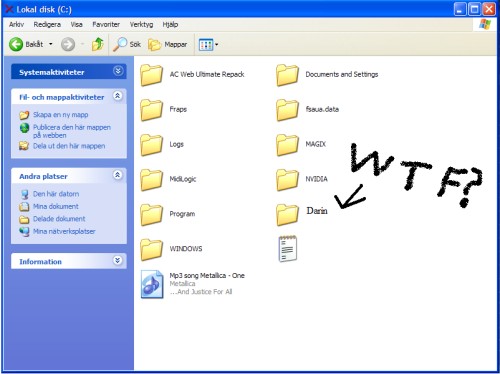The image size is (500, 374).
Task: Click Skapa en ny mapp folder icon
Action: click(x=24, y=115)
